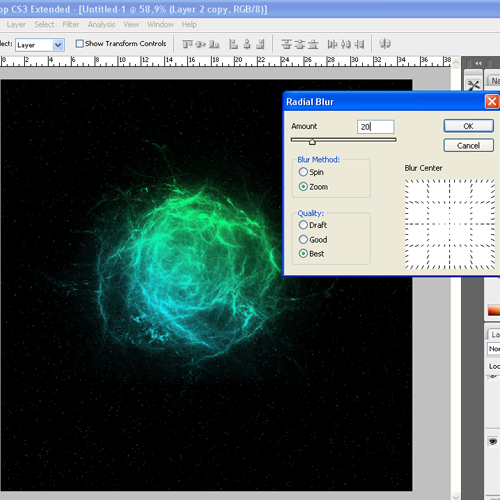Open the View menu
500x500 pixels.
point(131,25)
